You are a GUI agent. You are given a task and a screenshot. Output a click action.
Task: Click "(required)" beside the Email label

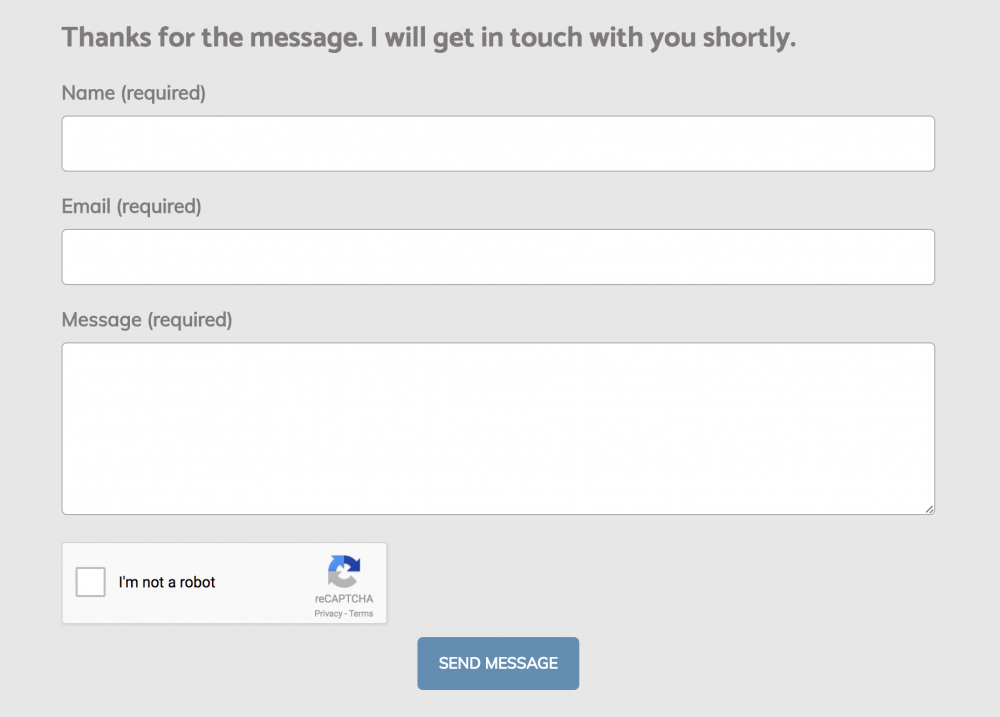159,207
